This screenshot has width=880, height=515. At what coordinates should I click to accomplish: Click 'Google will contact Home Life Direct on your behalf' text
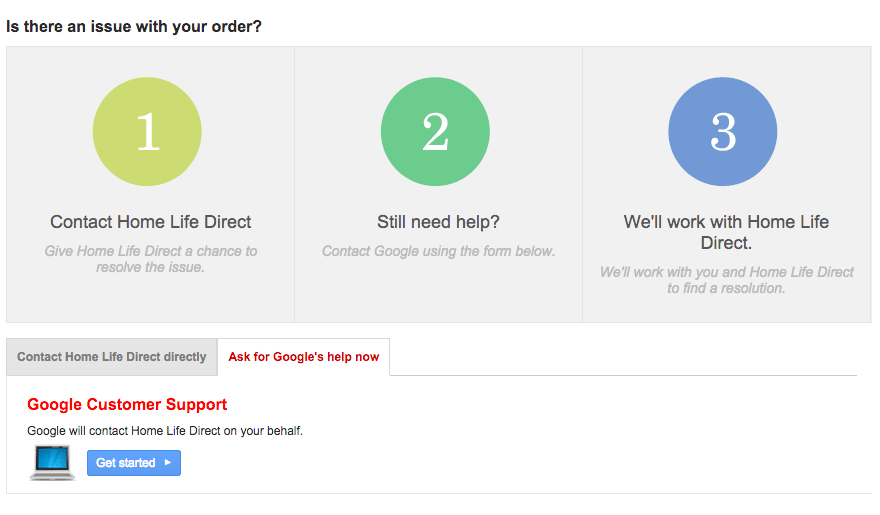click(165, 431)
